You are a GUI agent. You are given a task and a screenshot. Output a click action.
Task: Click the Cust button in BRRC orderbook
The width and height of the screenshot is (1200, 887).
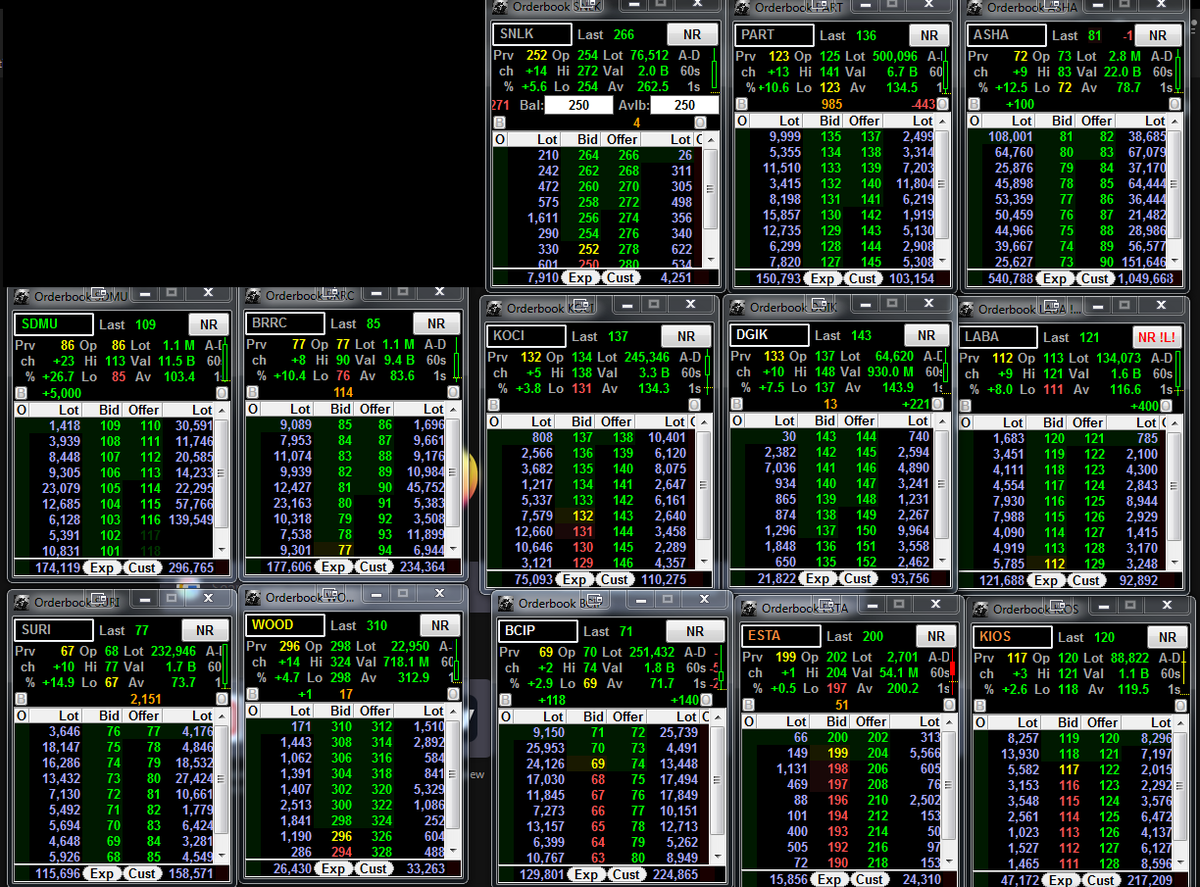[373, 567]
